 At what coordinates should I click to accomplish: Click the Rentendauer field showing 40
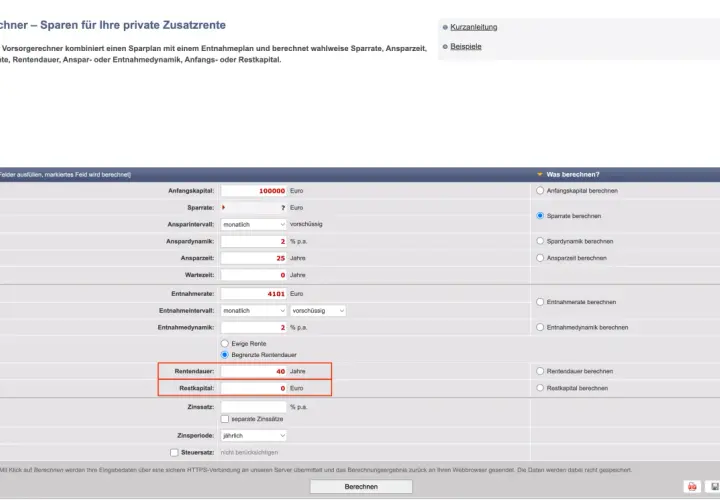[253, 371]
